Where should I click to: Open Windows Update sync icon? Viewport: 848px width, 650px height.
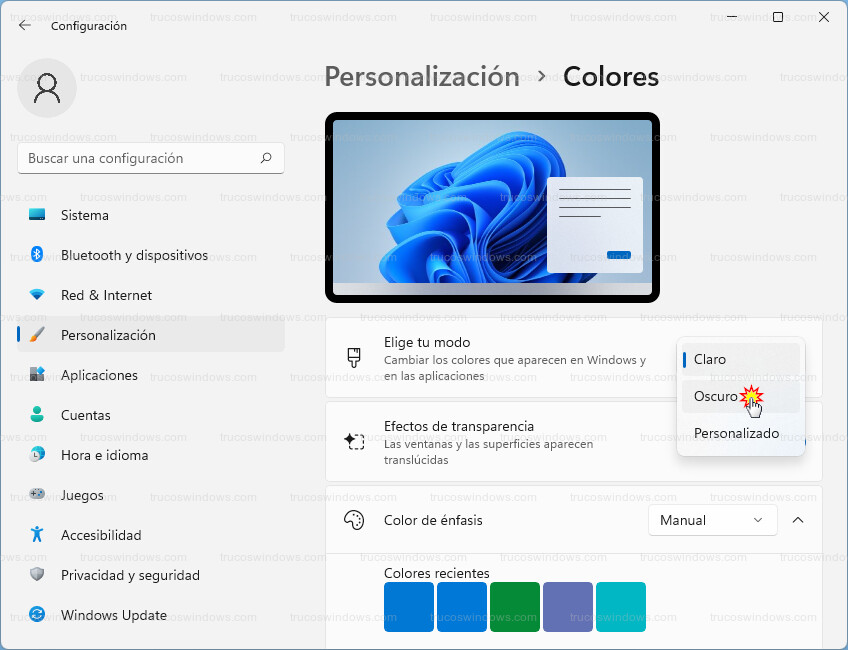click(37, 615)
